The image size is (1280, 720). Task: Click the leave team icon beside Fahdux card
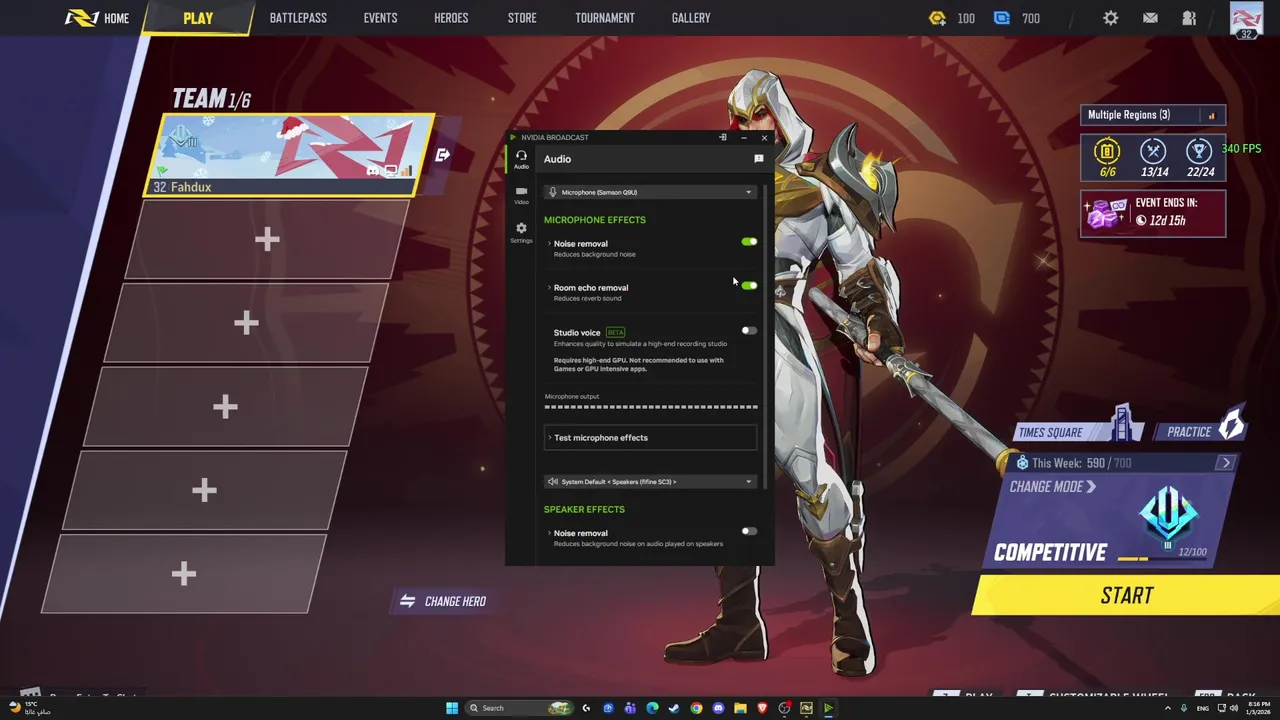[x=442, y=155]
